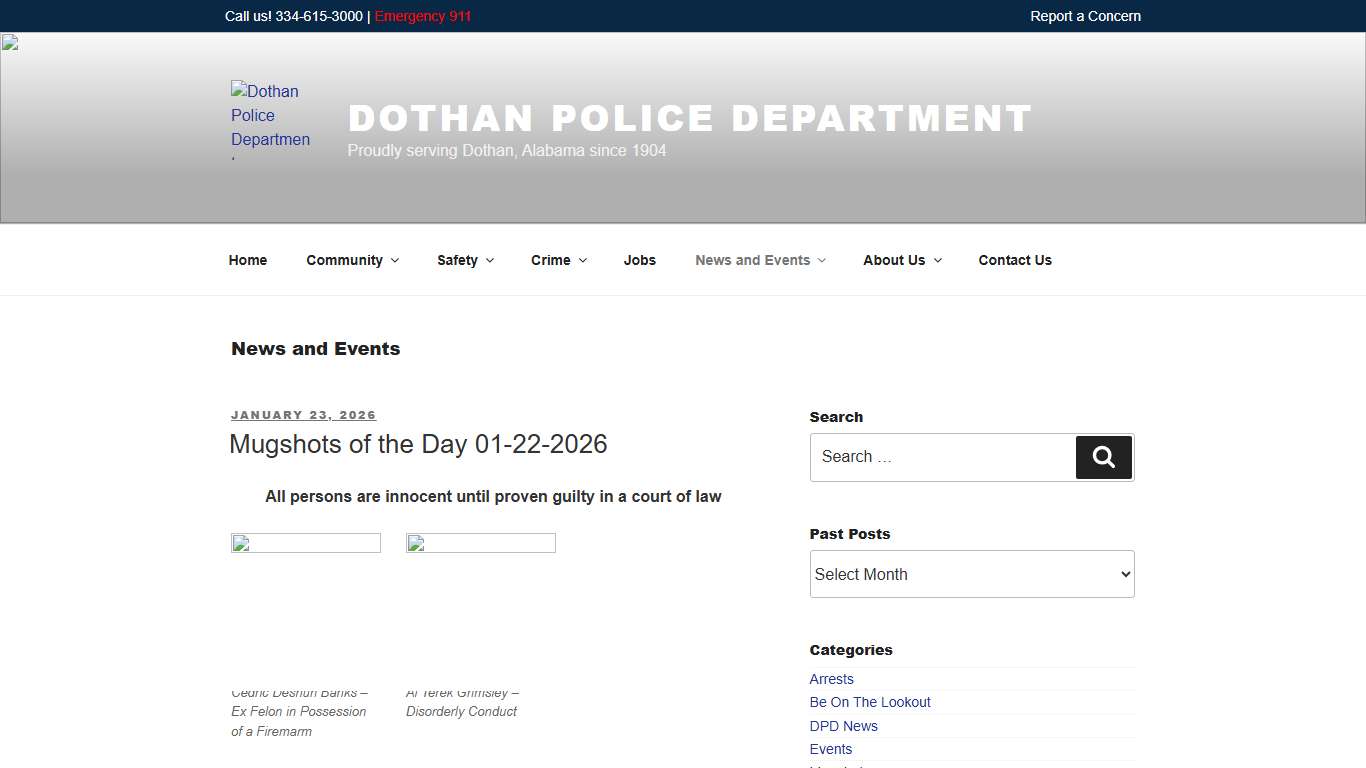1366x768 pixels.
Task: Open the Report a Concern link
Action: 1085,16
